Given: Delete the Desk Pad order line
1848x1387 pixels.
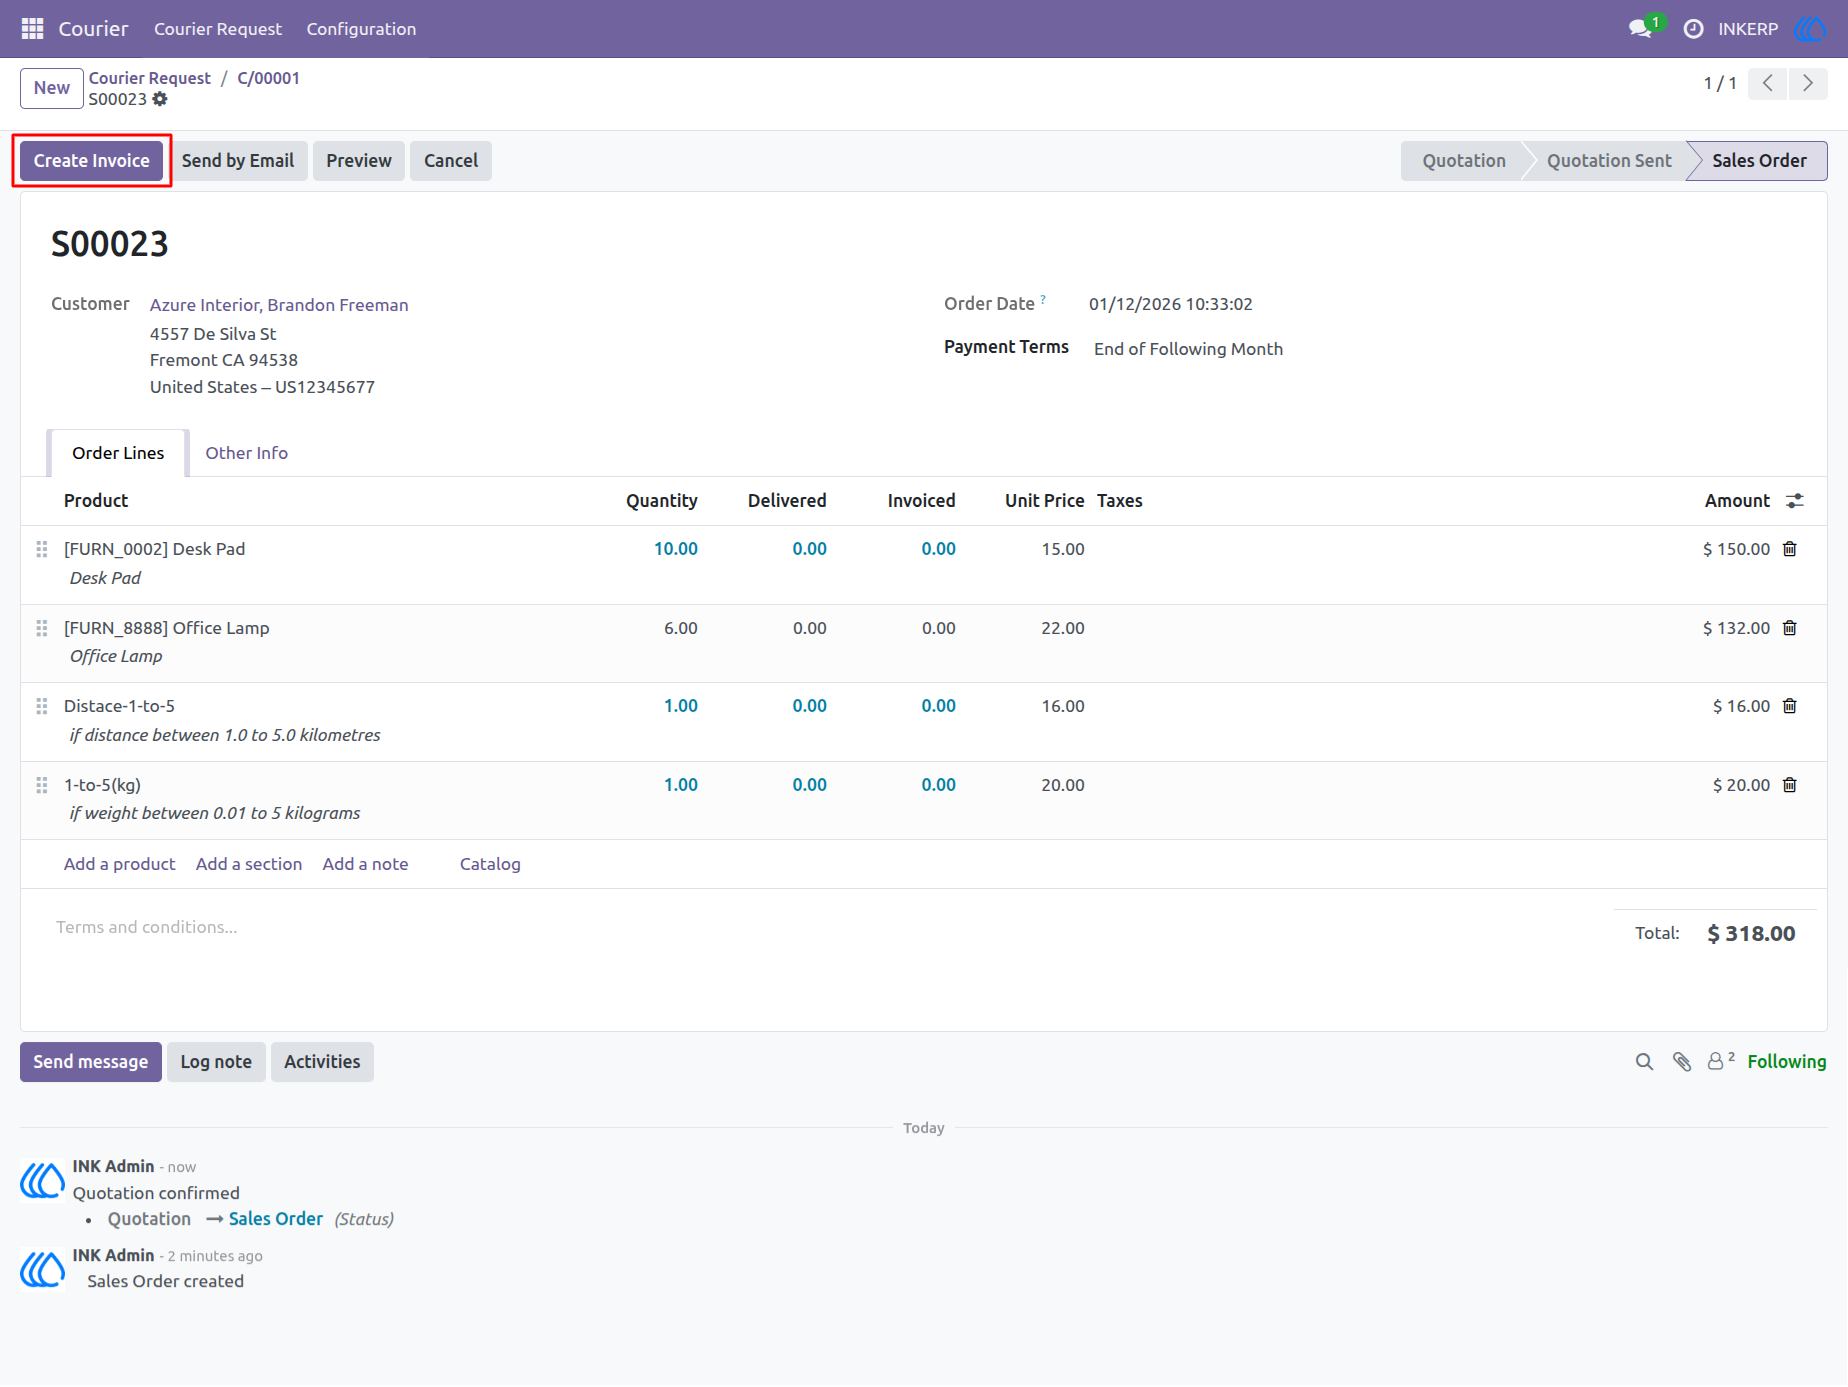Looking at the screenshot, I should [1790, 549].
